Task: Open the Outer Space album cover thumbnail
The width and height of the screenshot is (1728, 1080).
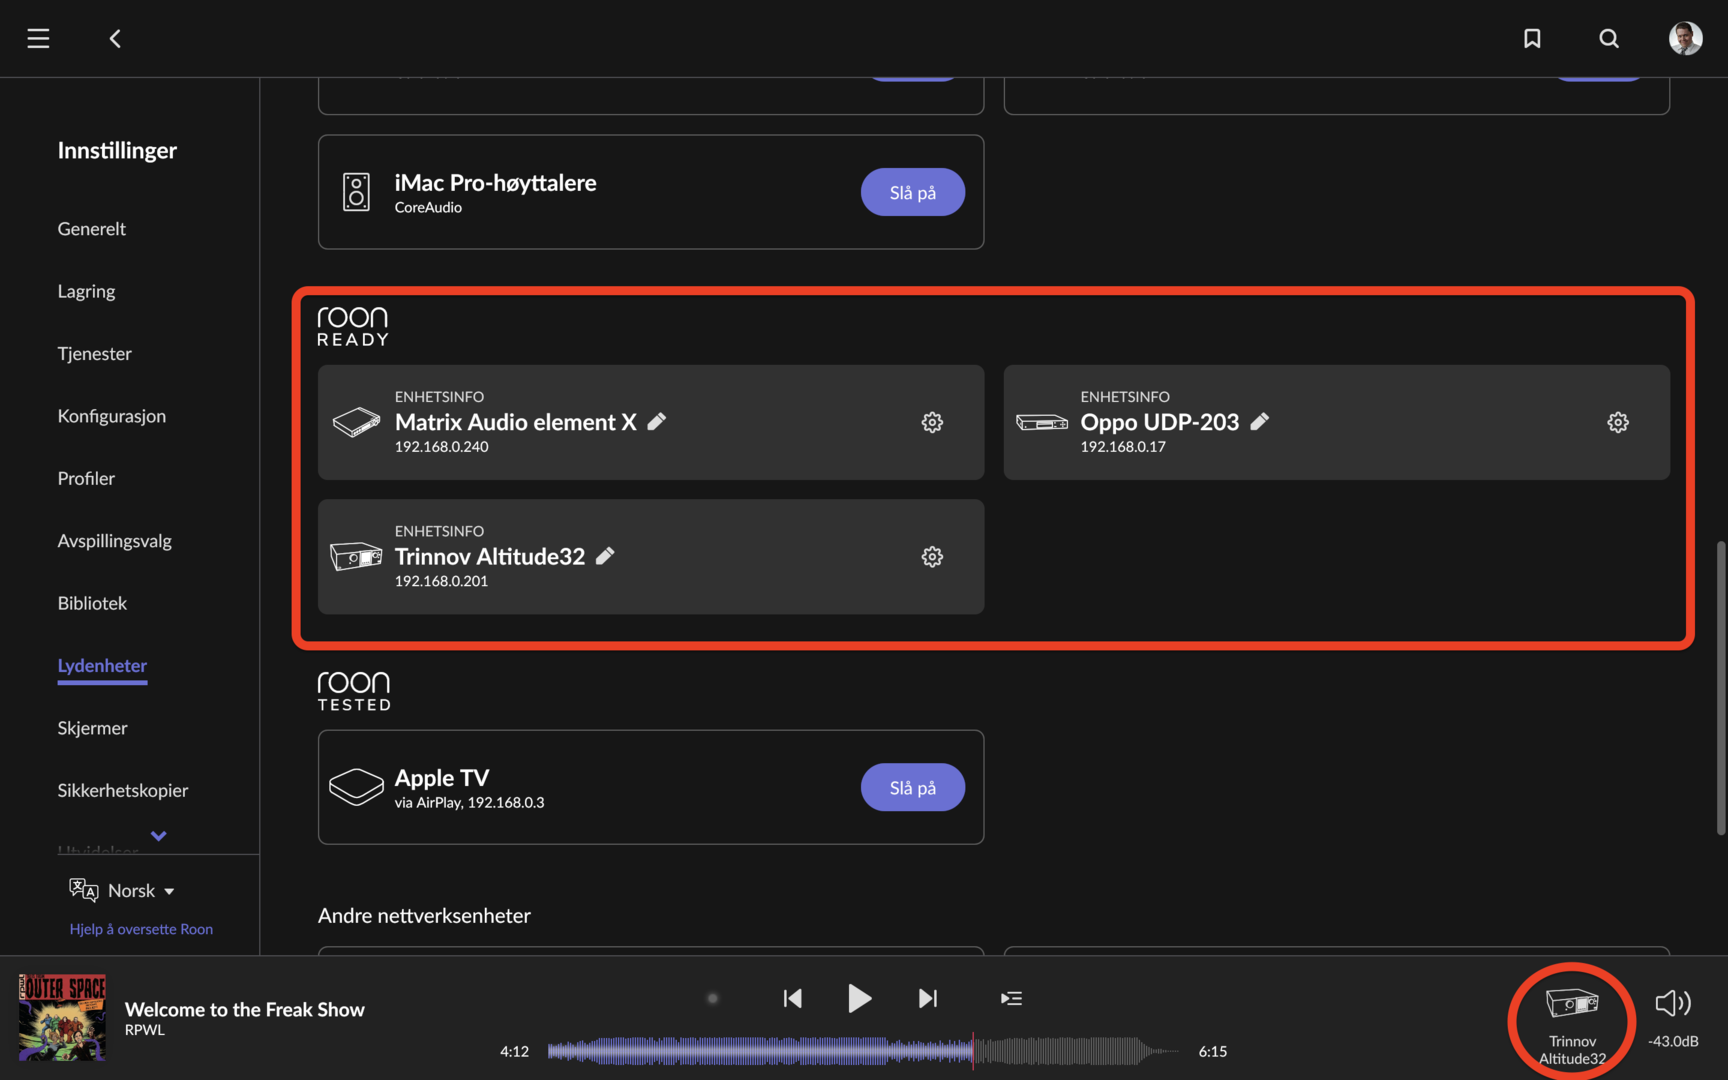Action: tap(62, 1017)
